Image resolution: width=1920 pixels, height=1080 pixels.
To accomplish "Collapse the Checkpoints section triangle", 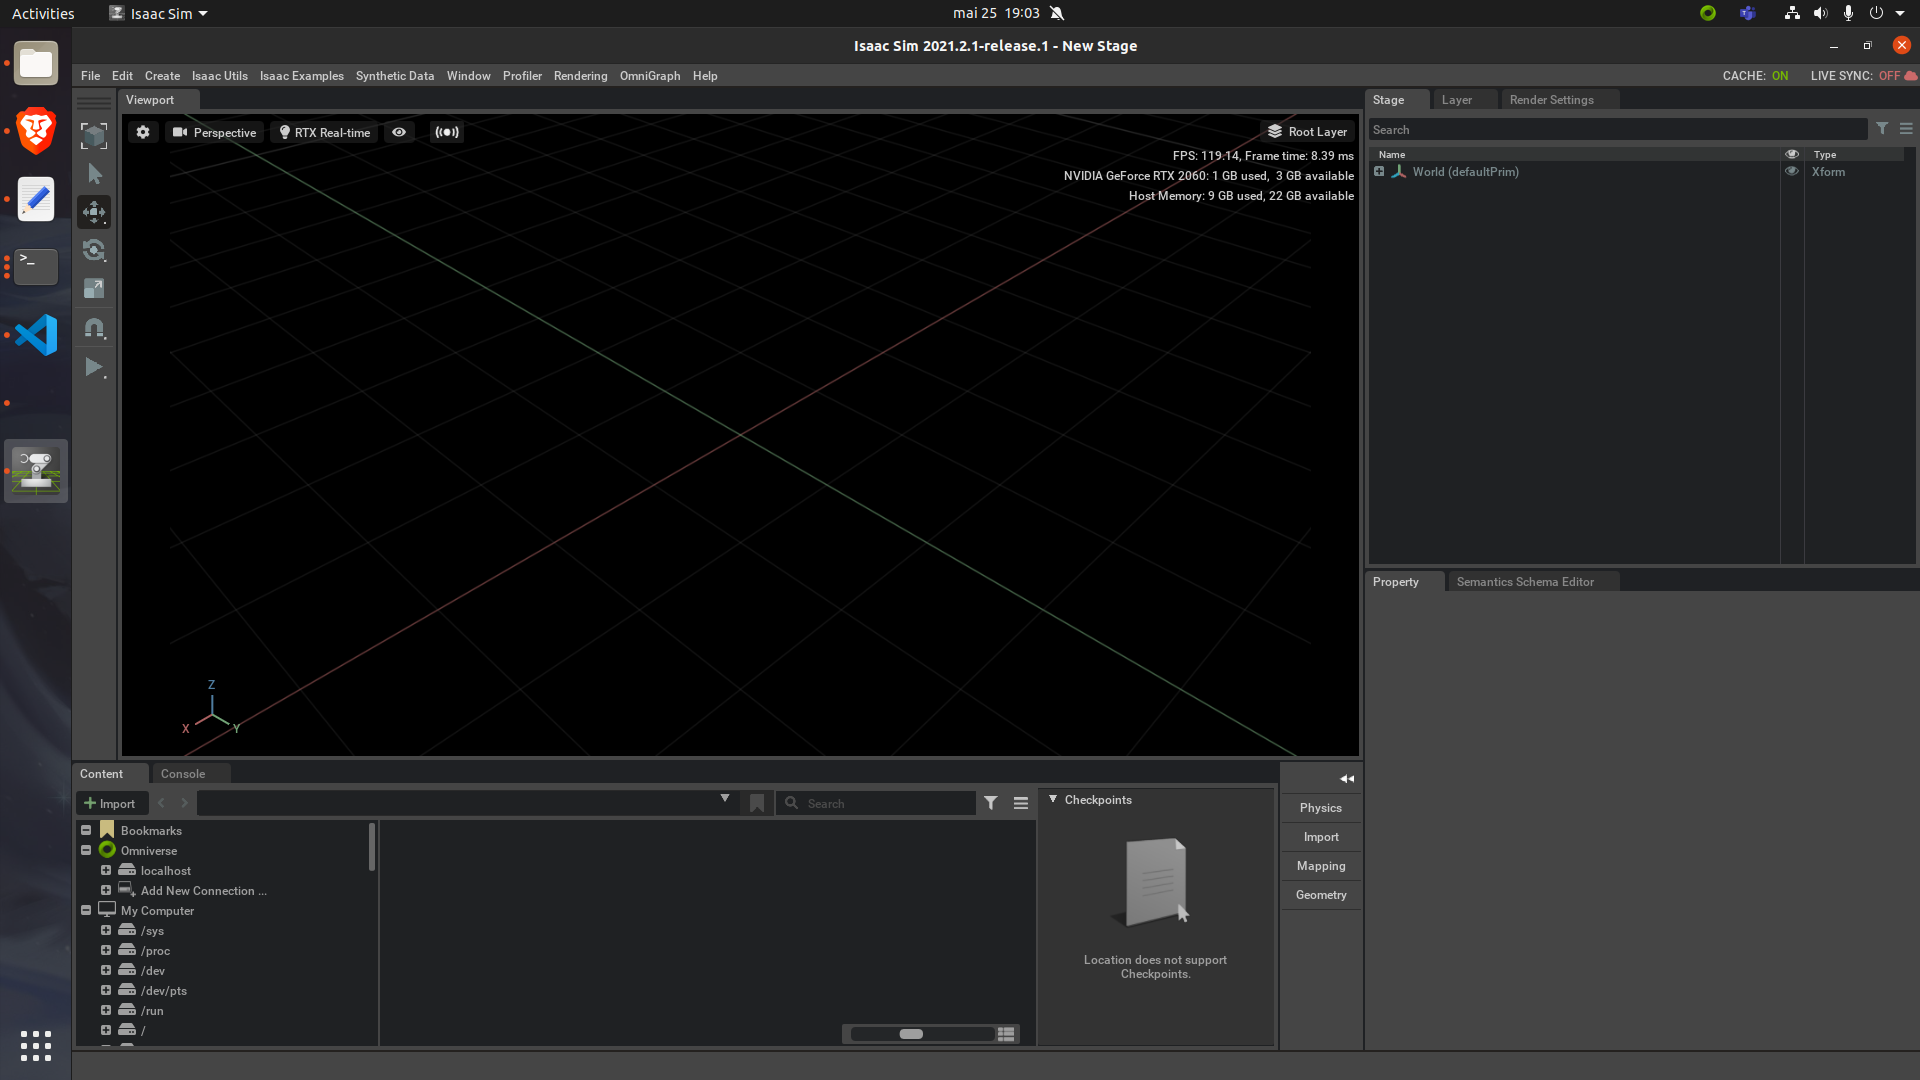I will (1053, 799).
